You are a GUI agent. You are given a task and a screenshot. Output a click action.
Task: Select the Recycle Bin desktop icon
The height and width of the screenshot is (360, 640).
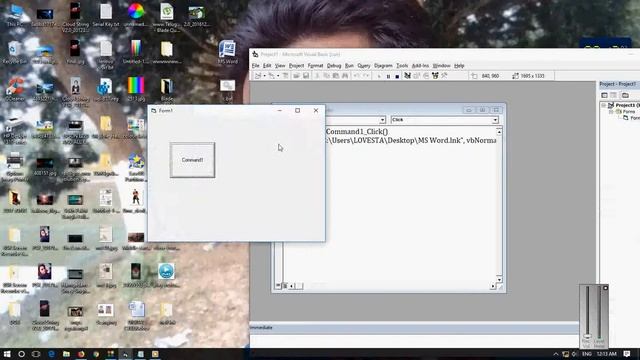(x=15, y=52)
